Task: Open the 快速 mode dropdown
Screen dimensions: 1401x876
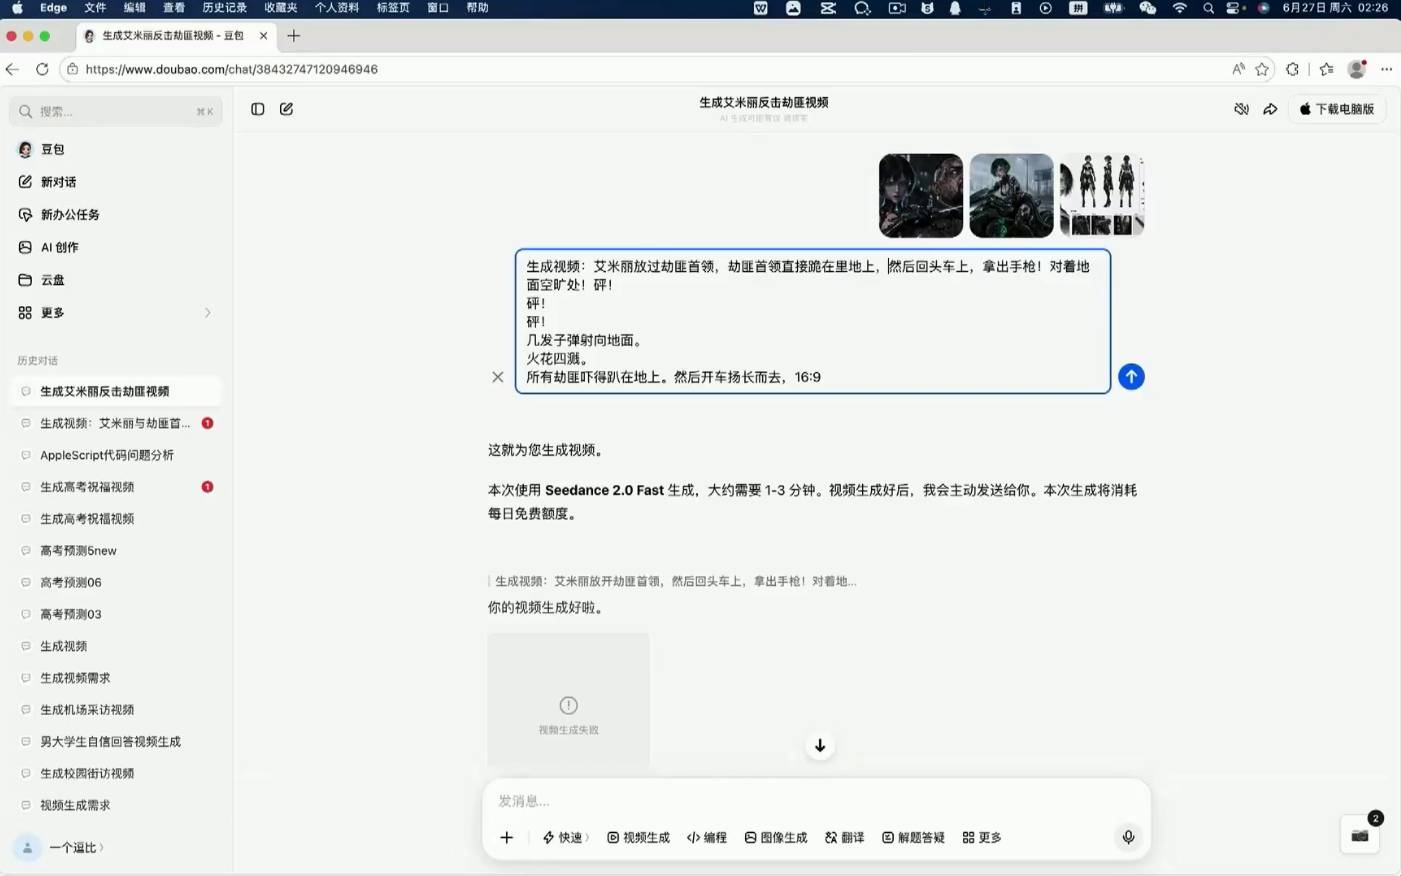Action: [x=566, y=838]
